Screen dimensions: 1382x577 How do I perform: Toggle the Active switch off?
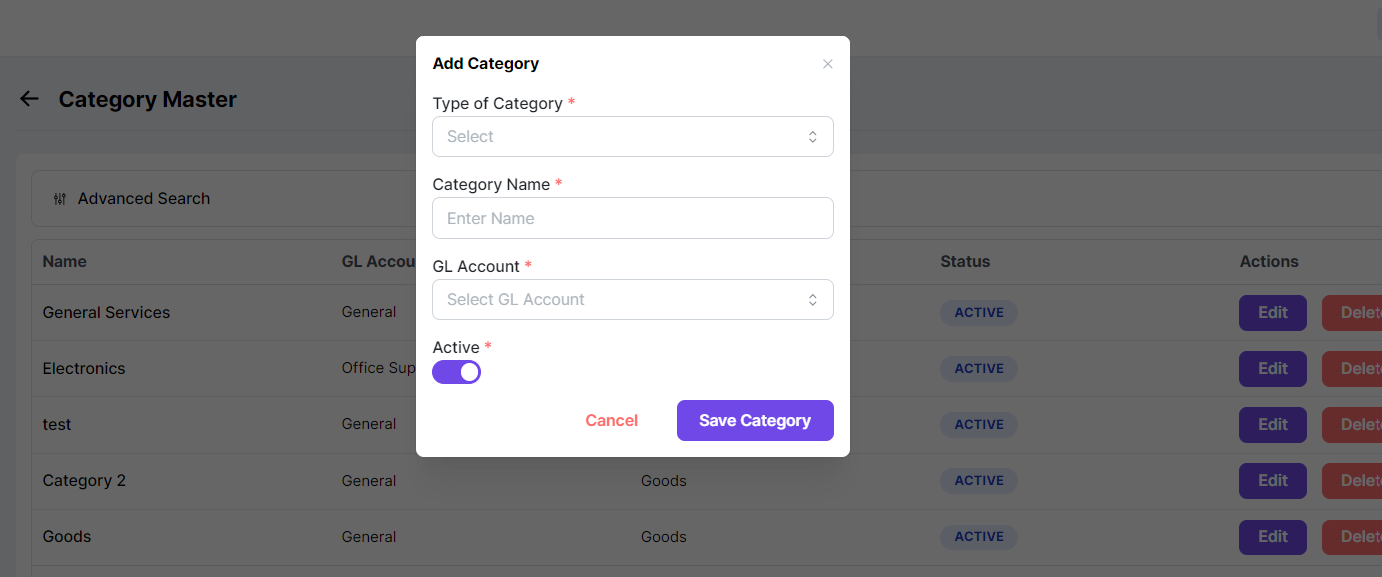coord(457,372)
